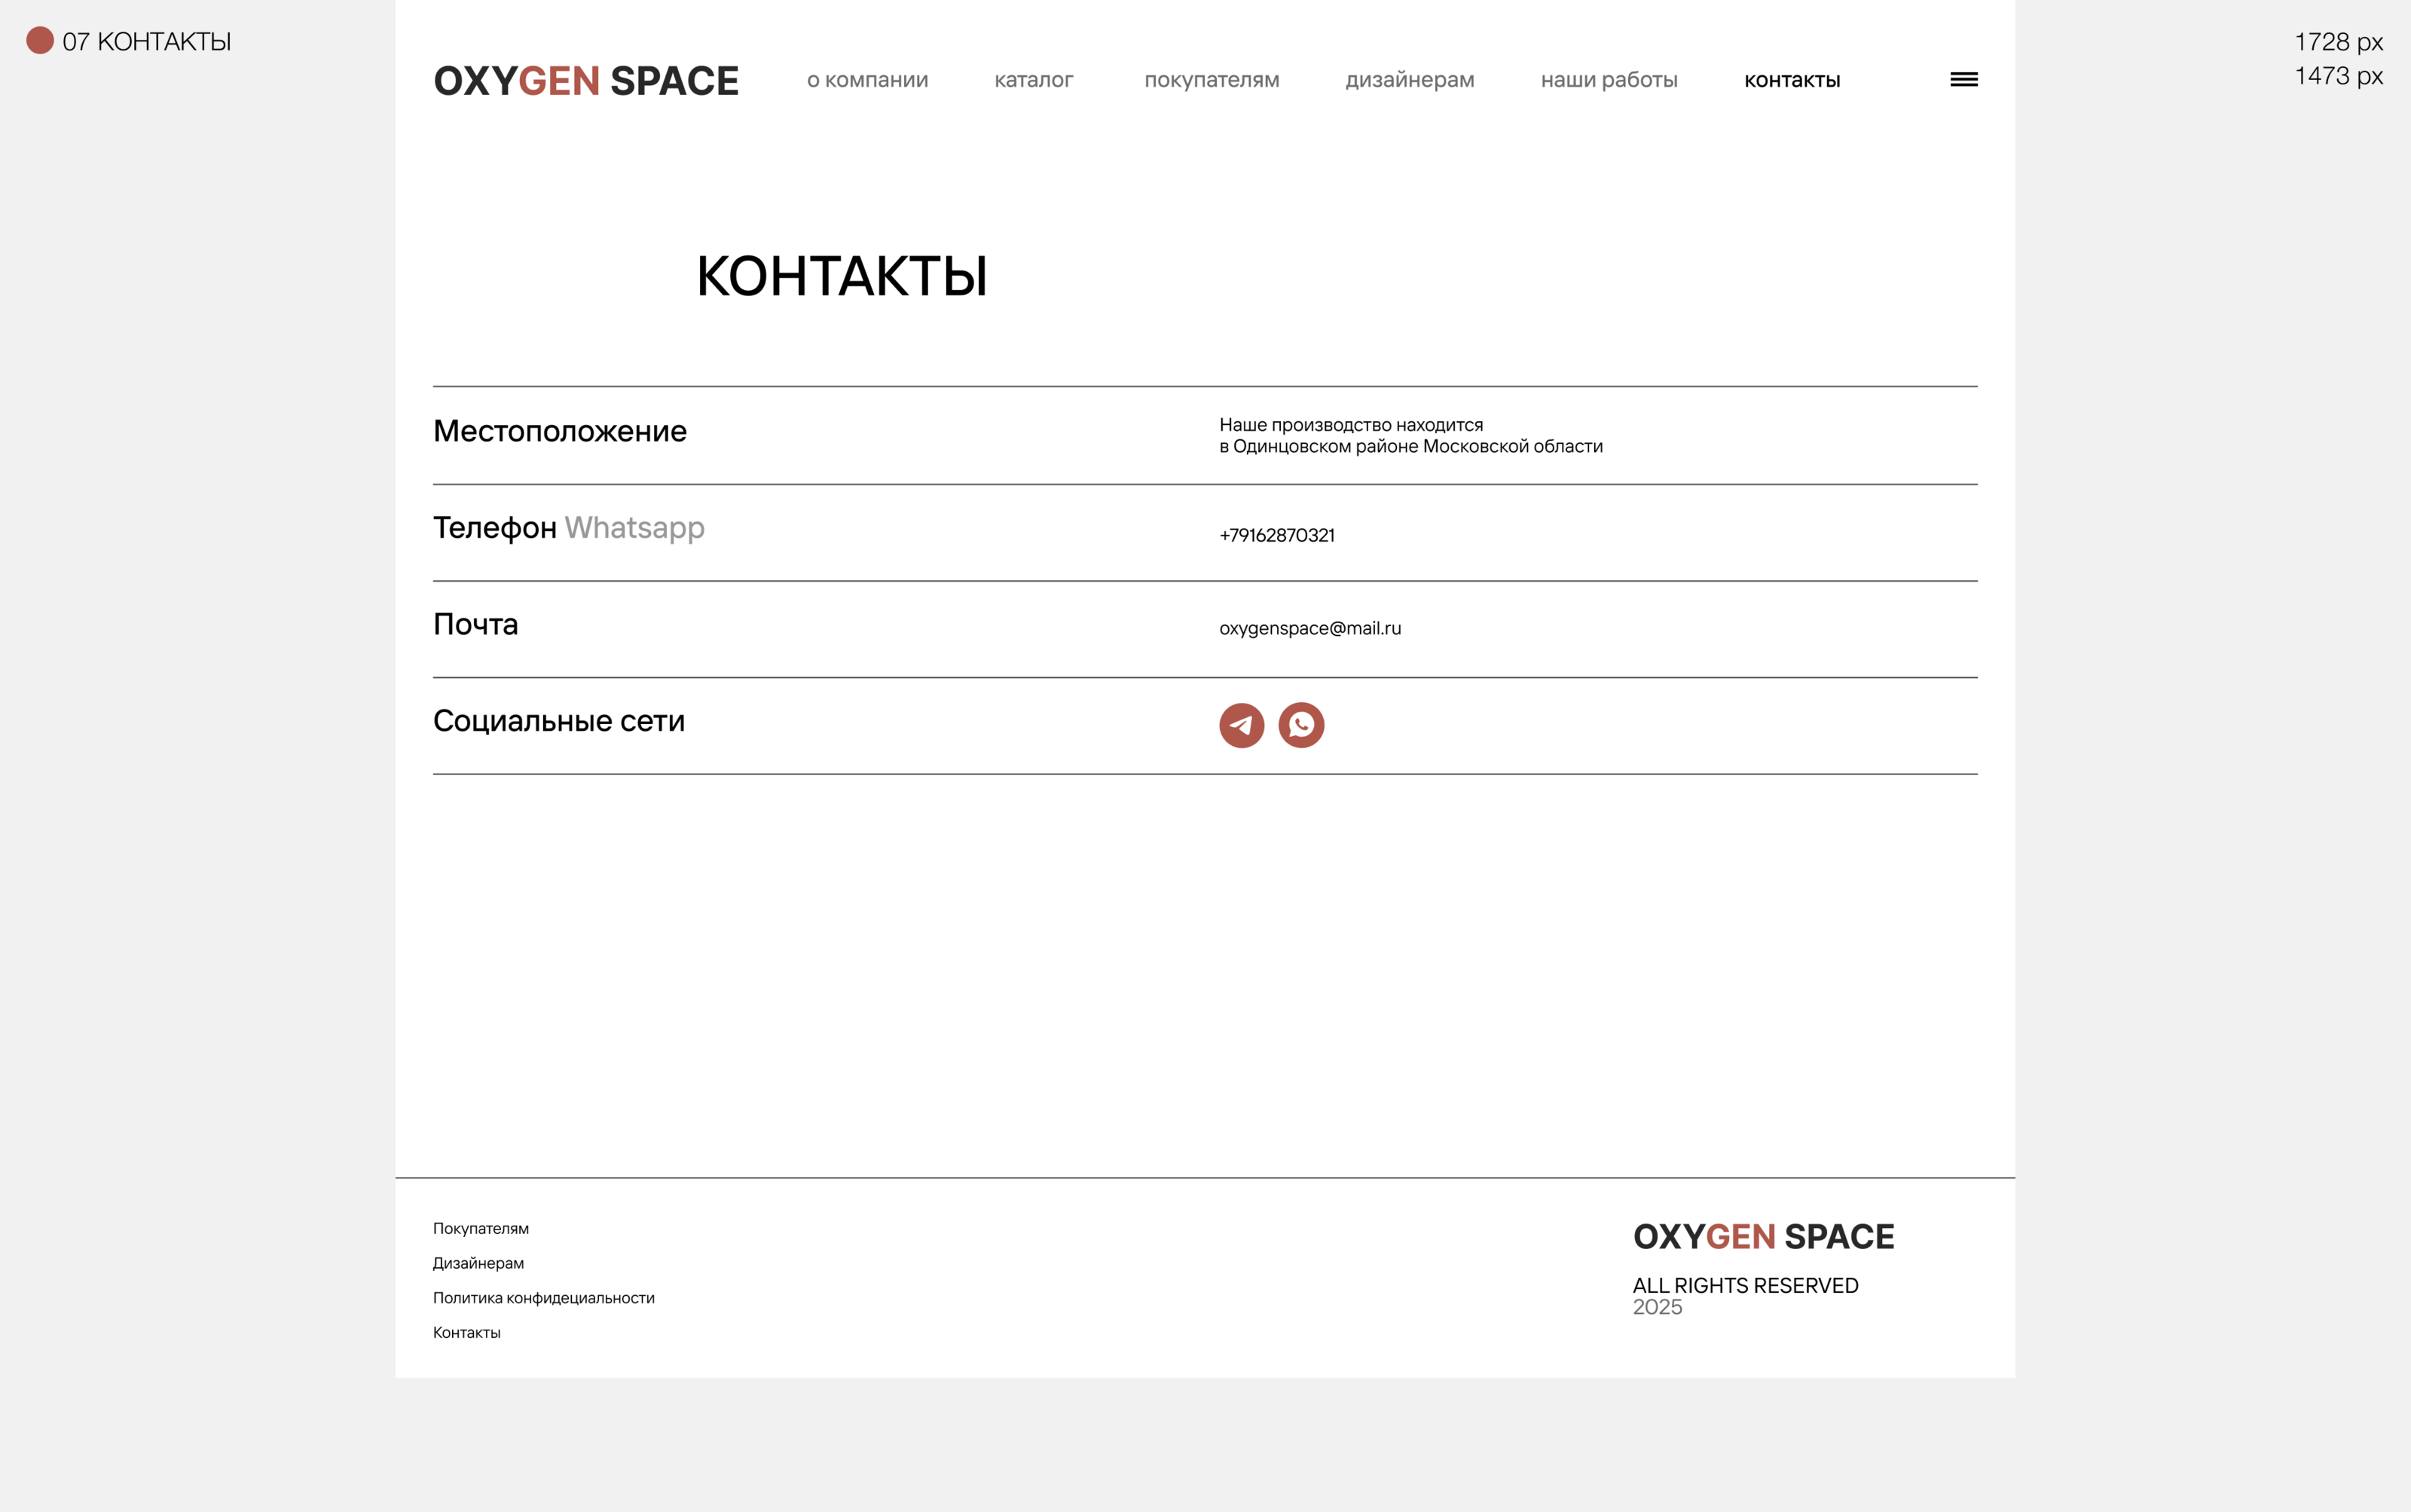
Task: Click the phone number +79162870321
Action: (x=1276, y=535)
